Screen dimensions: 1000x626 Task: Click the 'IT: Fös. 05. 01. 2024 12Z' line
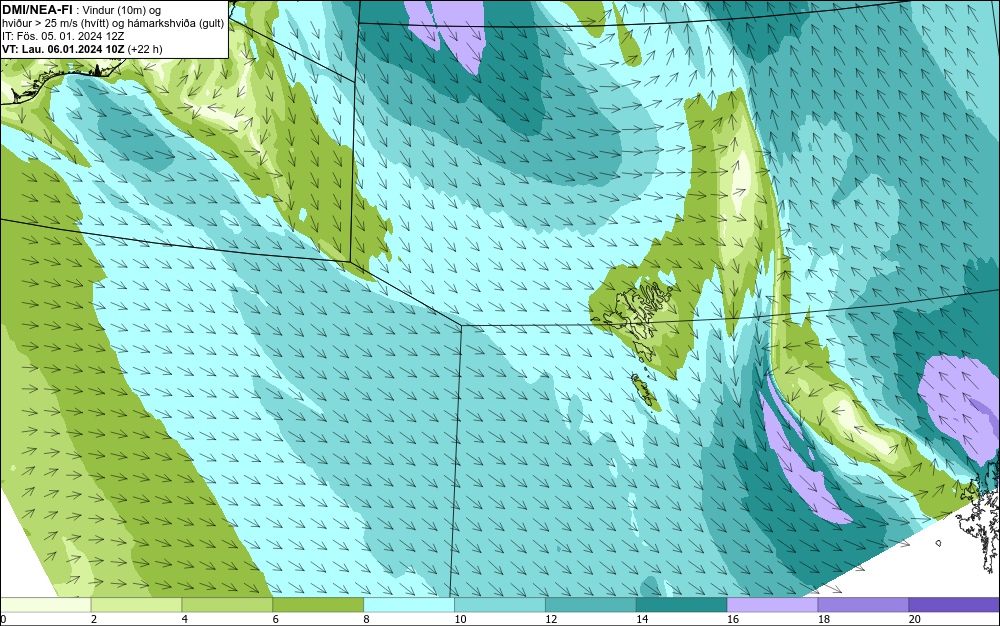click(x=63, y=36)
